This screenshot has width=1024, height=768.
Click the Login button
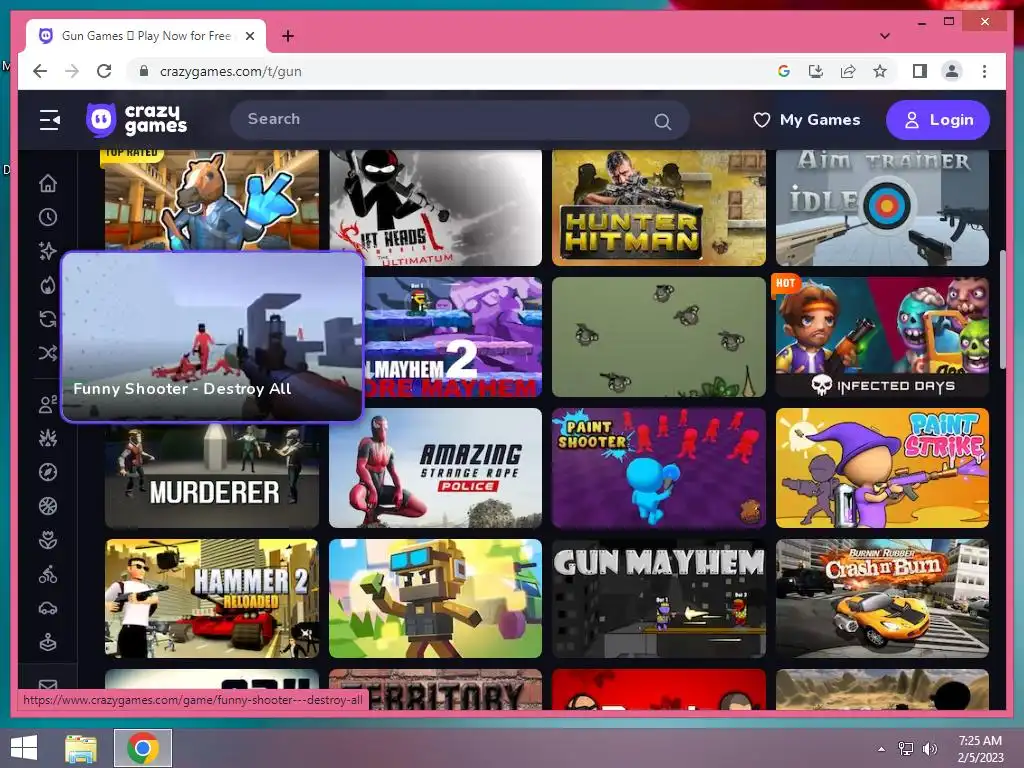point(938,120)
